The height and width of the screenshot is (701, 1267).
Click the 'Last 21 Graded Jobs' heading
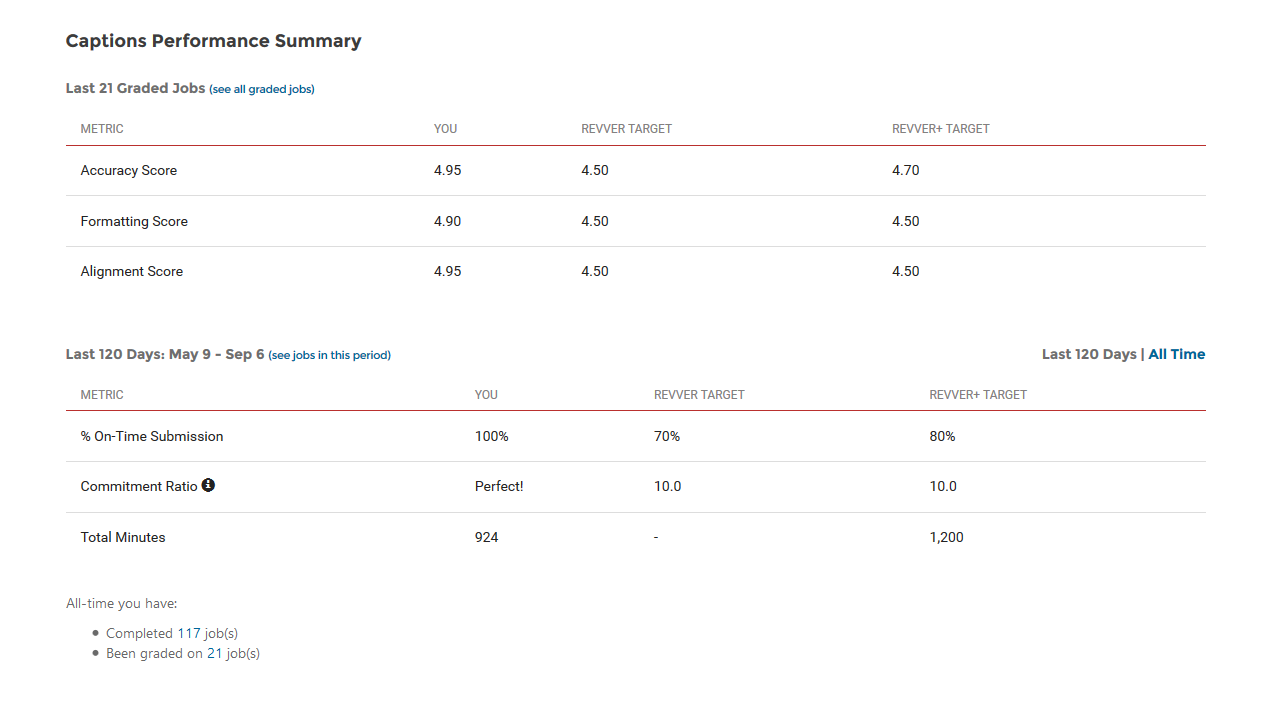click(135, 88)
